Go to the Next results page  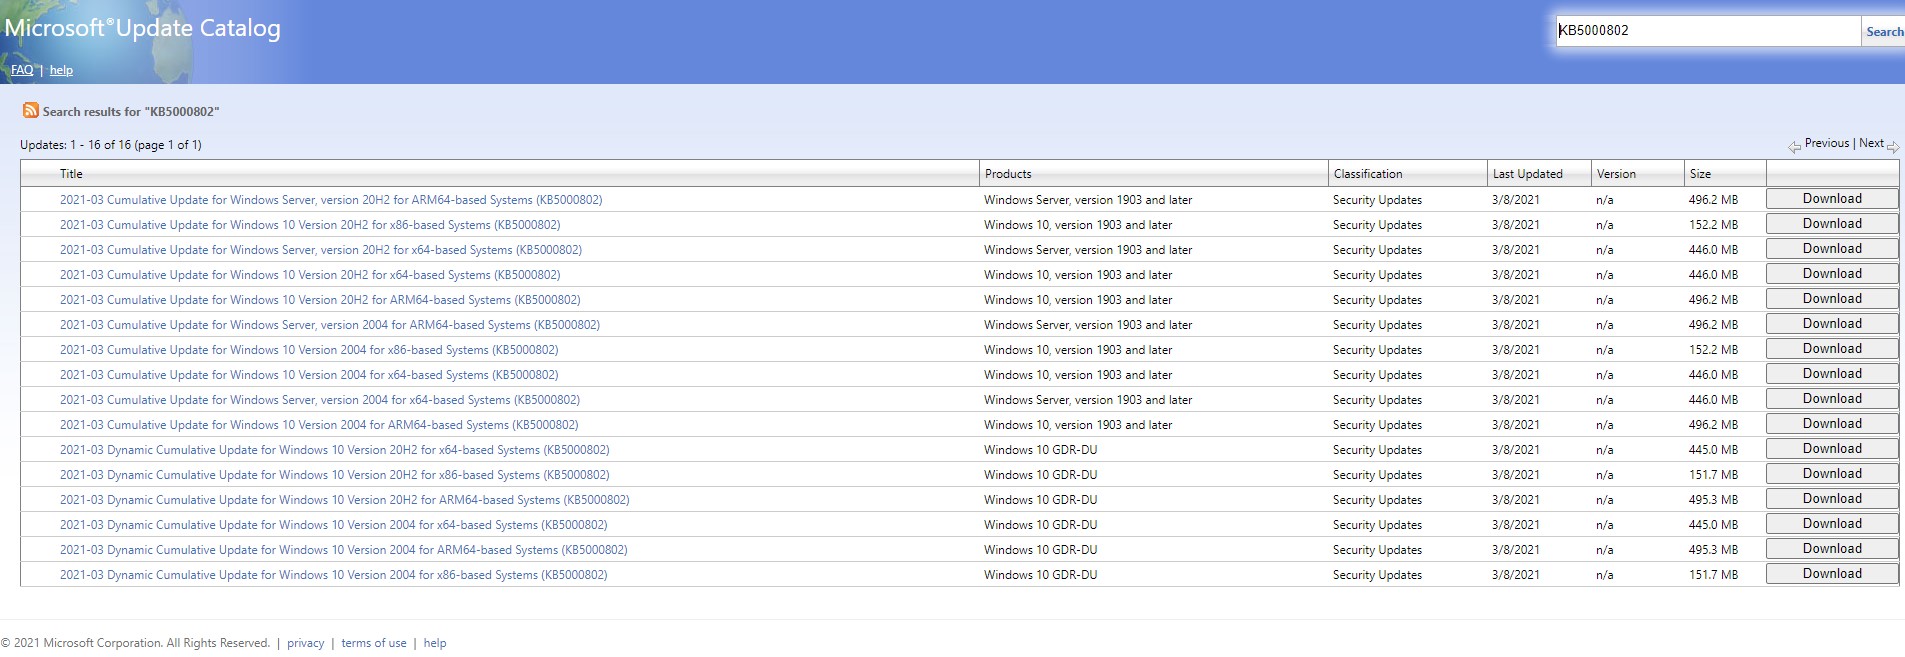[1872, 143]
